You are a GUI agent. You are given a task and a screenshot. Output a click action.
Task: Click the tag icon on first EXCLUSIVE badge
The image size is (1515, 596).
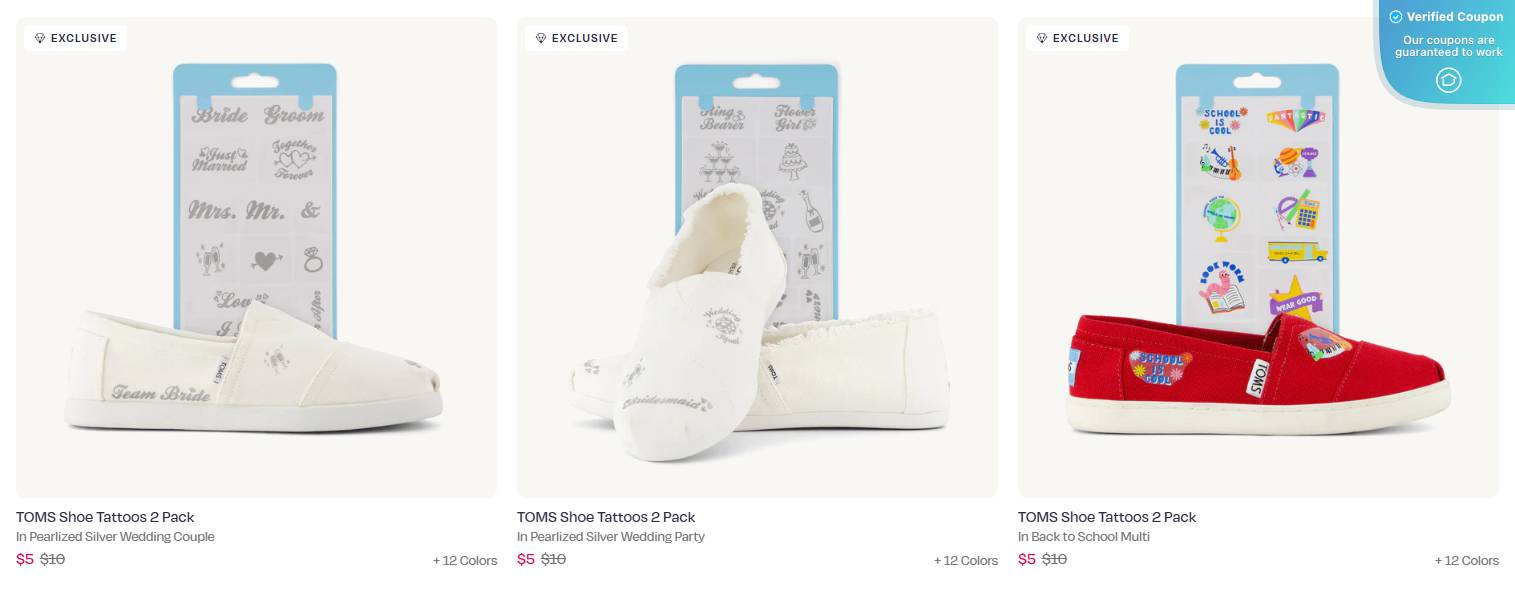[40, 38]
